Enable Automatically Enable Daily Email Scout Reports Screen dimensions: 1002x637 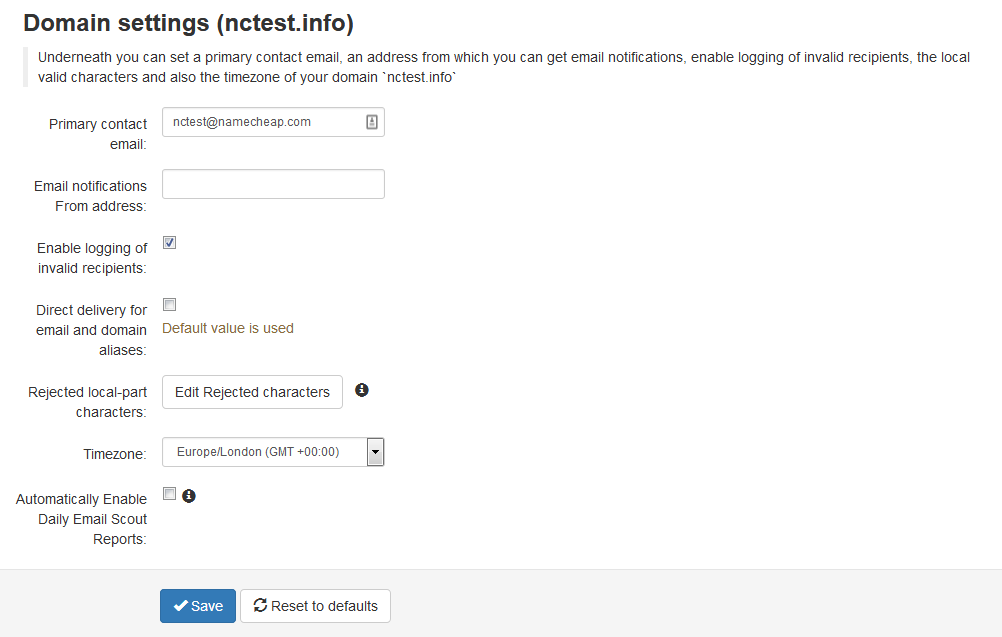[x=169, y=494]
